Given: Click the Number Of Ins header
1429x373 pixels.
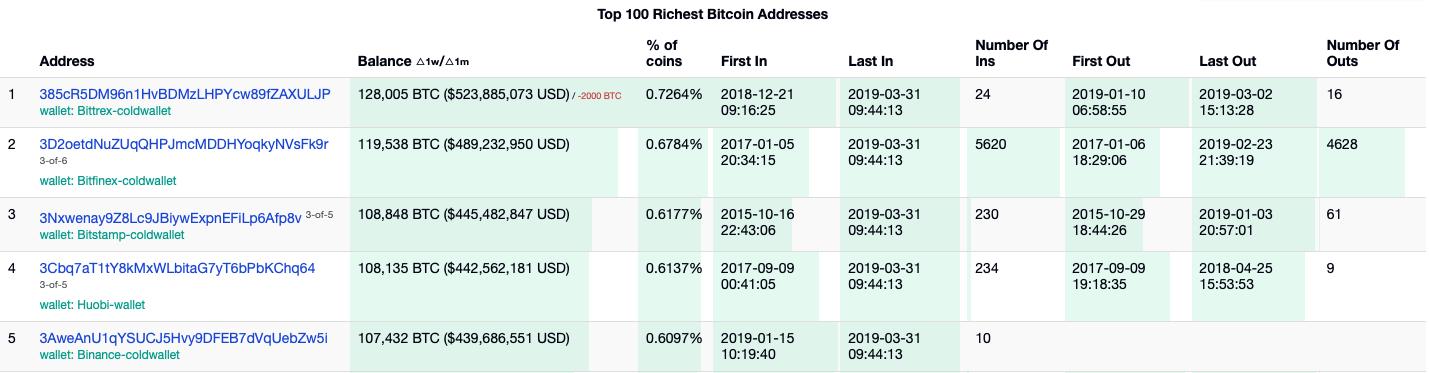Looking at the screenshot, I should click(x=1011, y=53).
